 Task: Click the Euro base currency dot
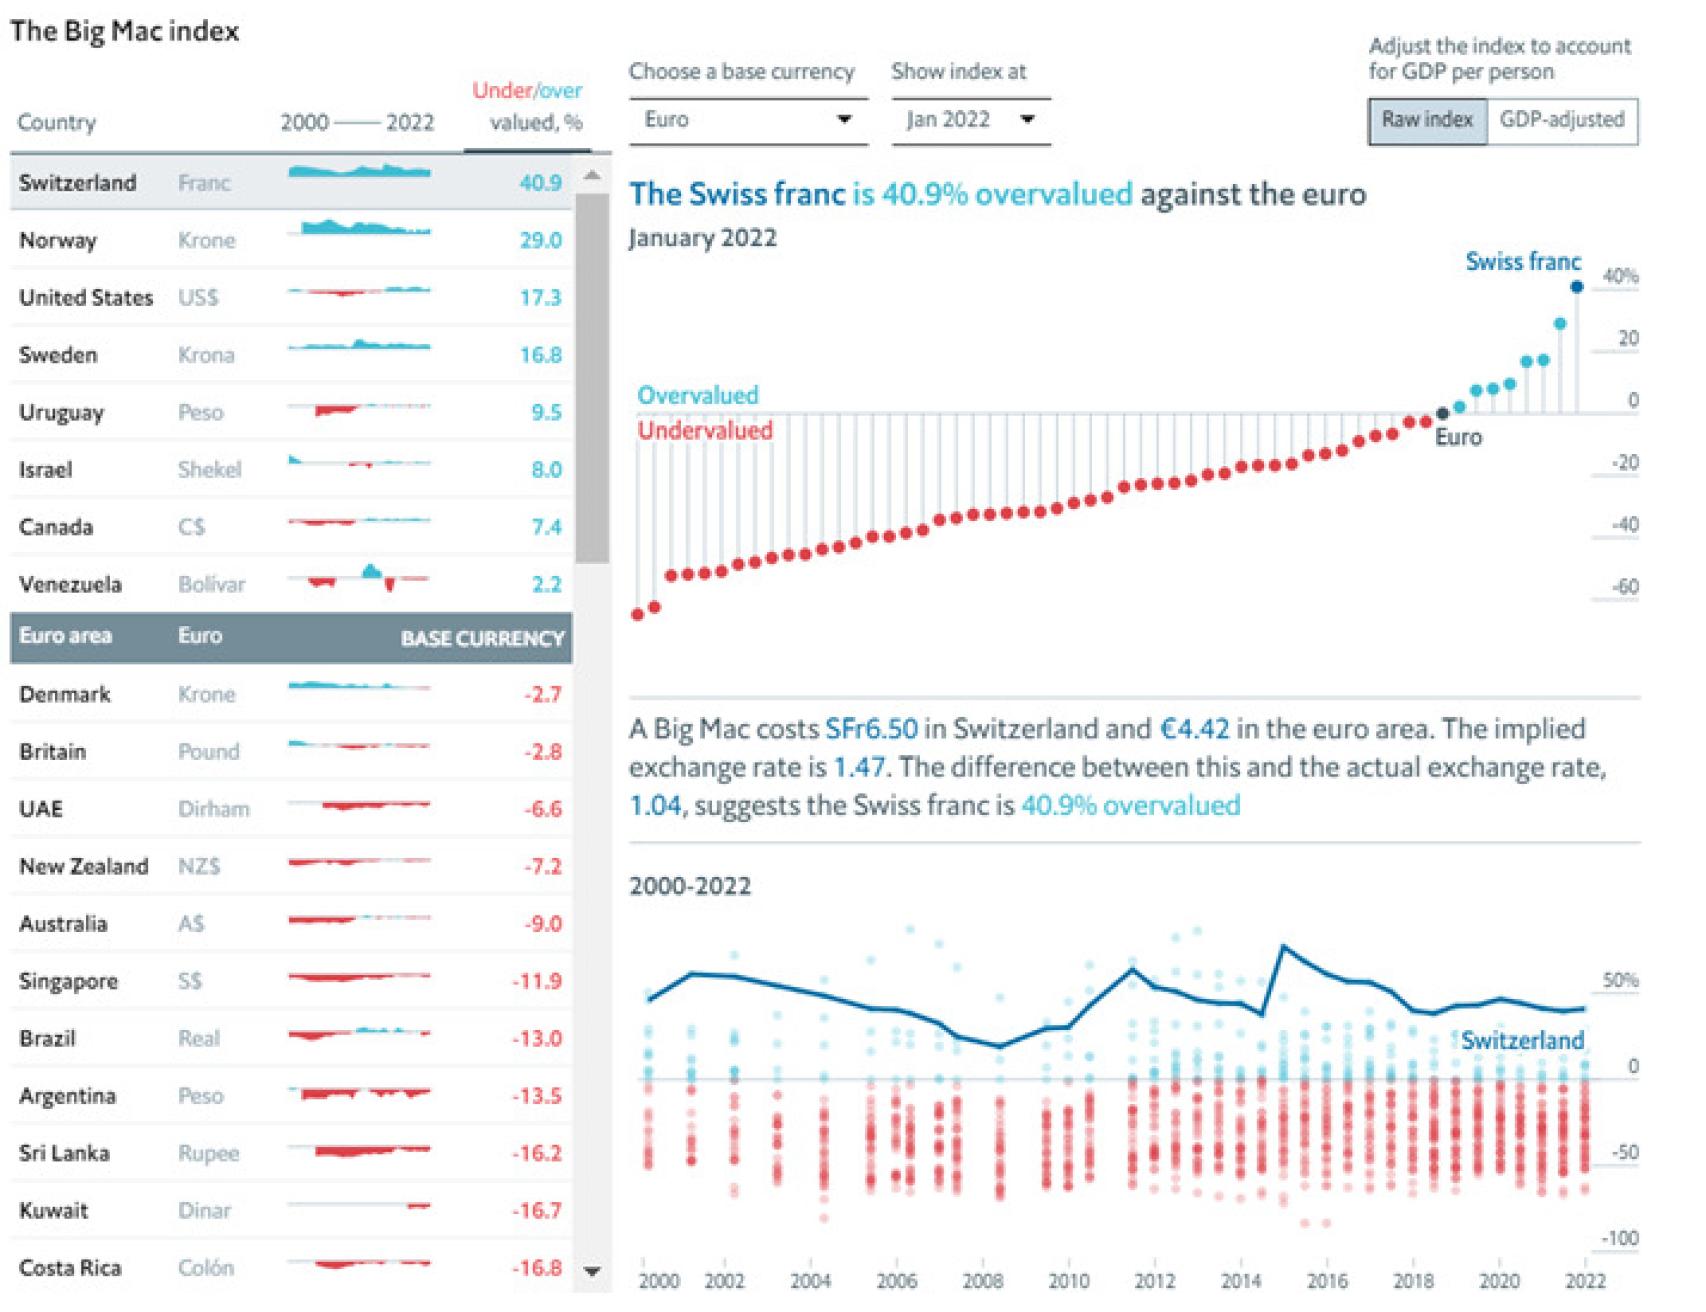1442,413
